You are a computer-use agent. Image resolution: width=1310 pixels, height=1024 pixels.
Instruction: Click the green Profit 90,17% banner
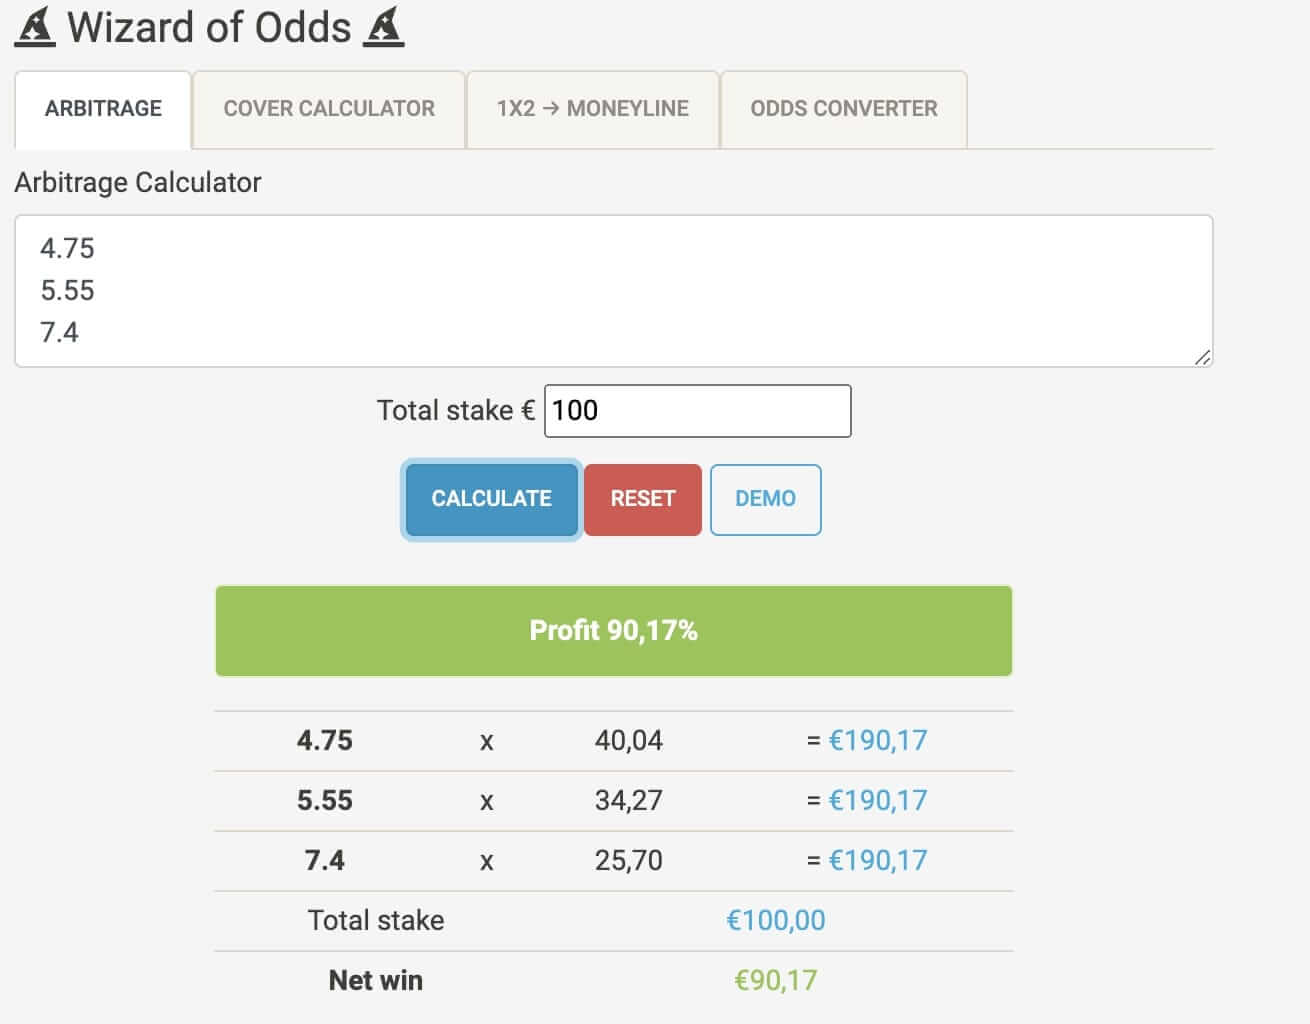point(614,631)
